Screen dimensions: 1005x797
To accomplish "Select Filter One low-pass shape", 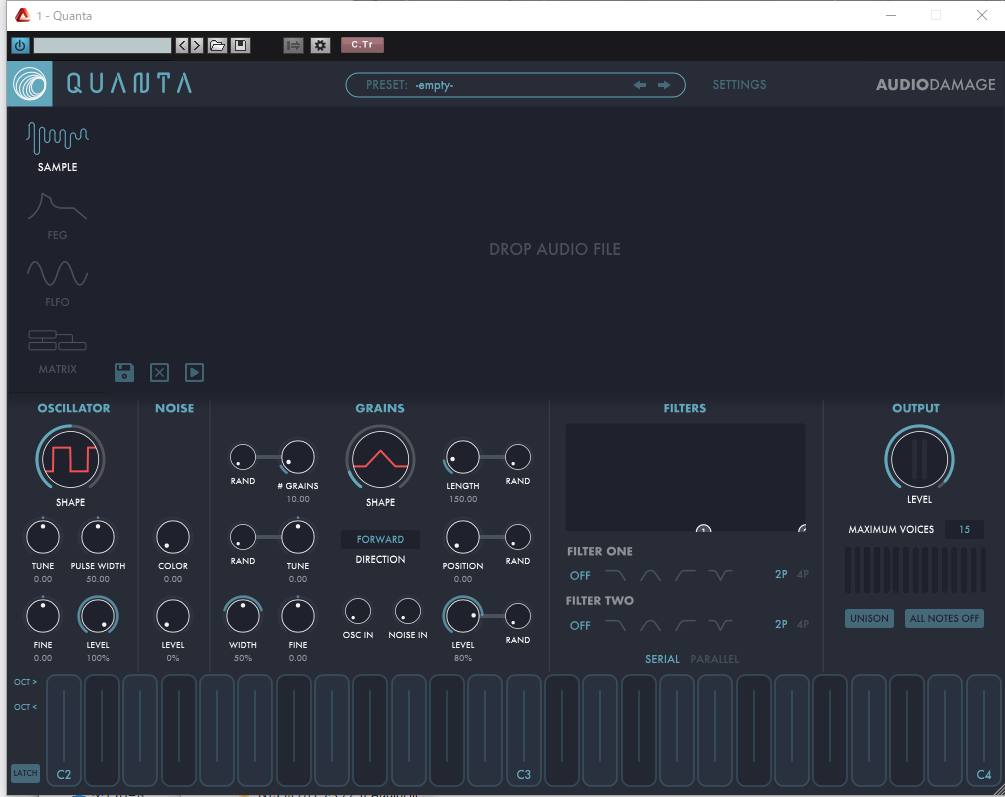I will click(x=615, y=575).
